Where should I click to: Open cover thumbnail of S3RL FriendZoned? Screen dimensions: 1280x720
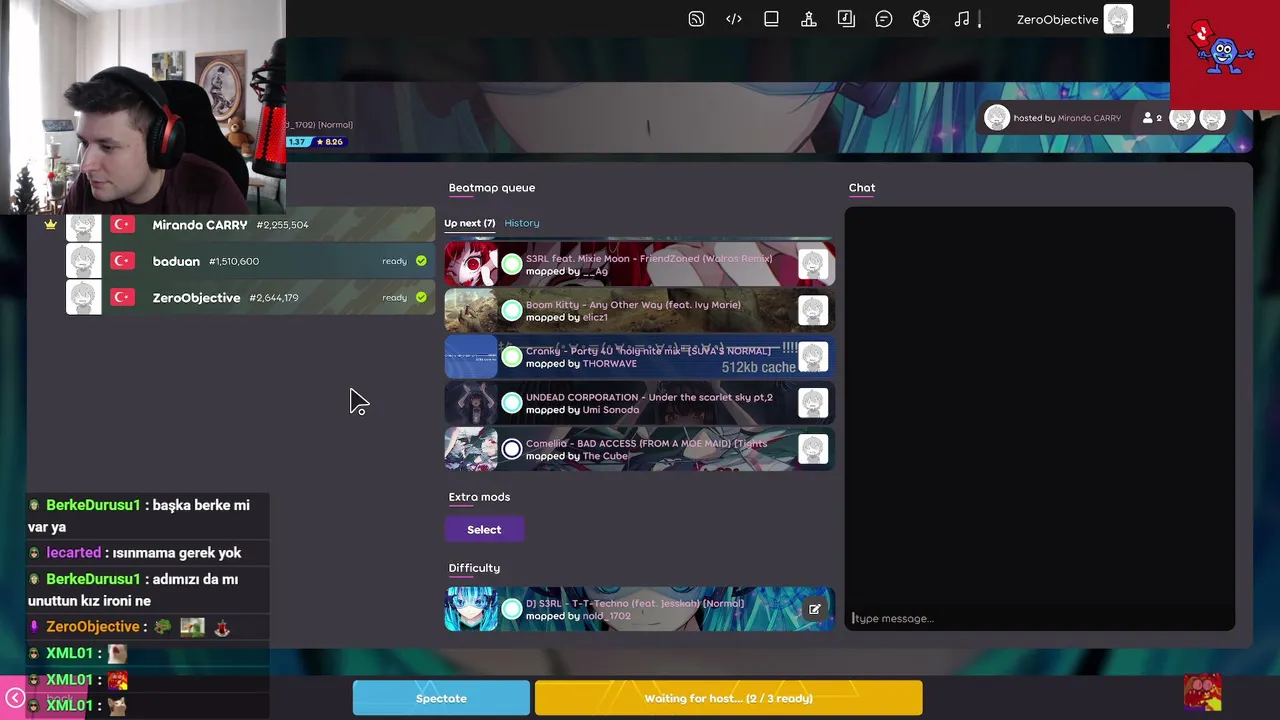pos(471,264)
